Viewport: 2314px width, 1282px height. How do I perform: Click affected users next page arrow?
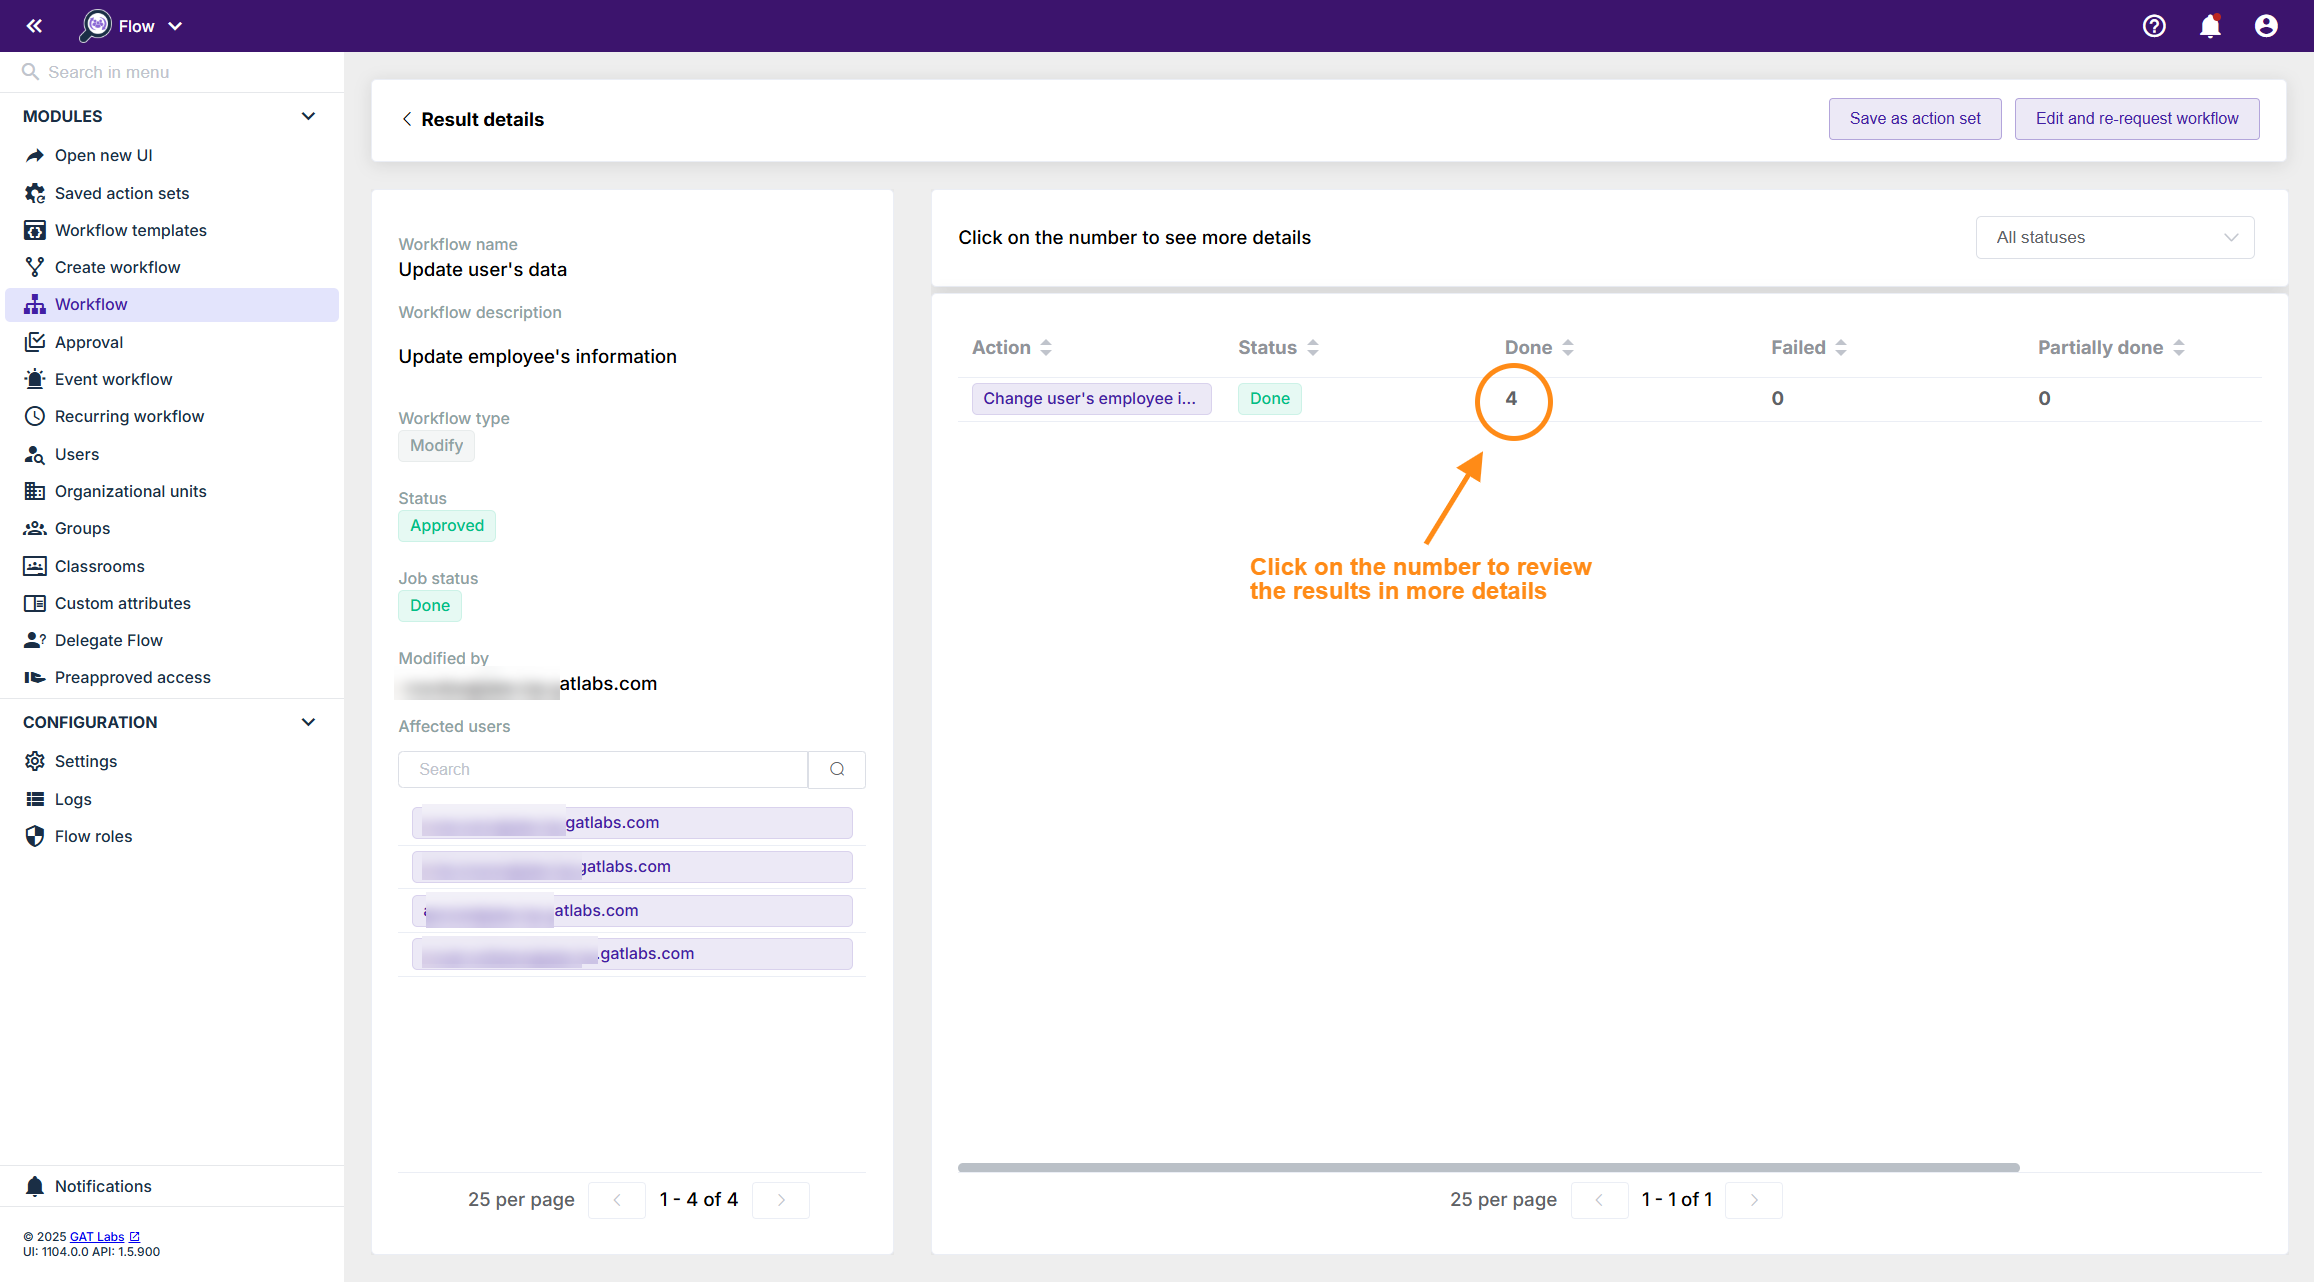[781, 1200]
